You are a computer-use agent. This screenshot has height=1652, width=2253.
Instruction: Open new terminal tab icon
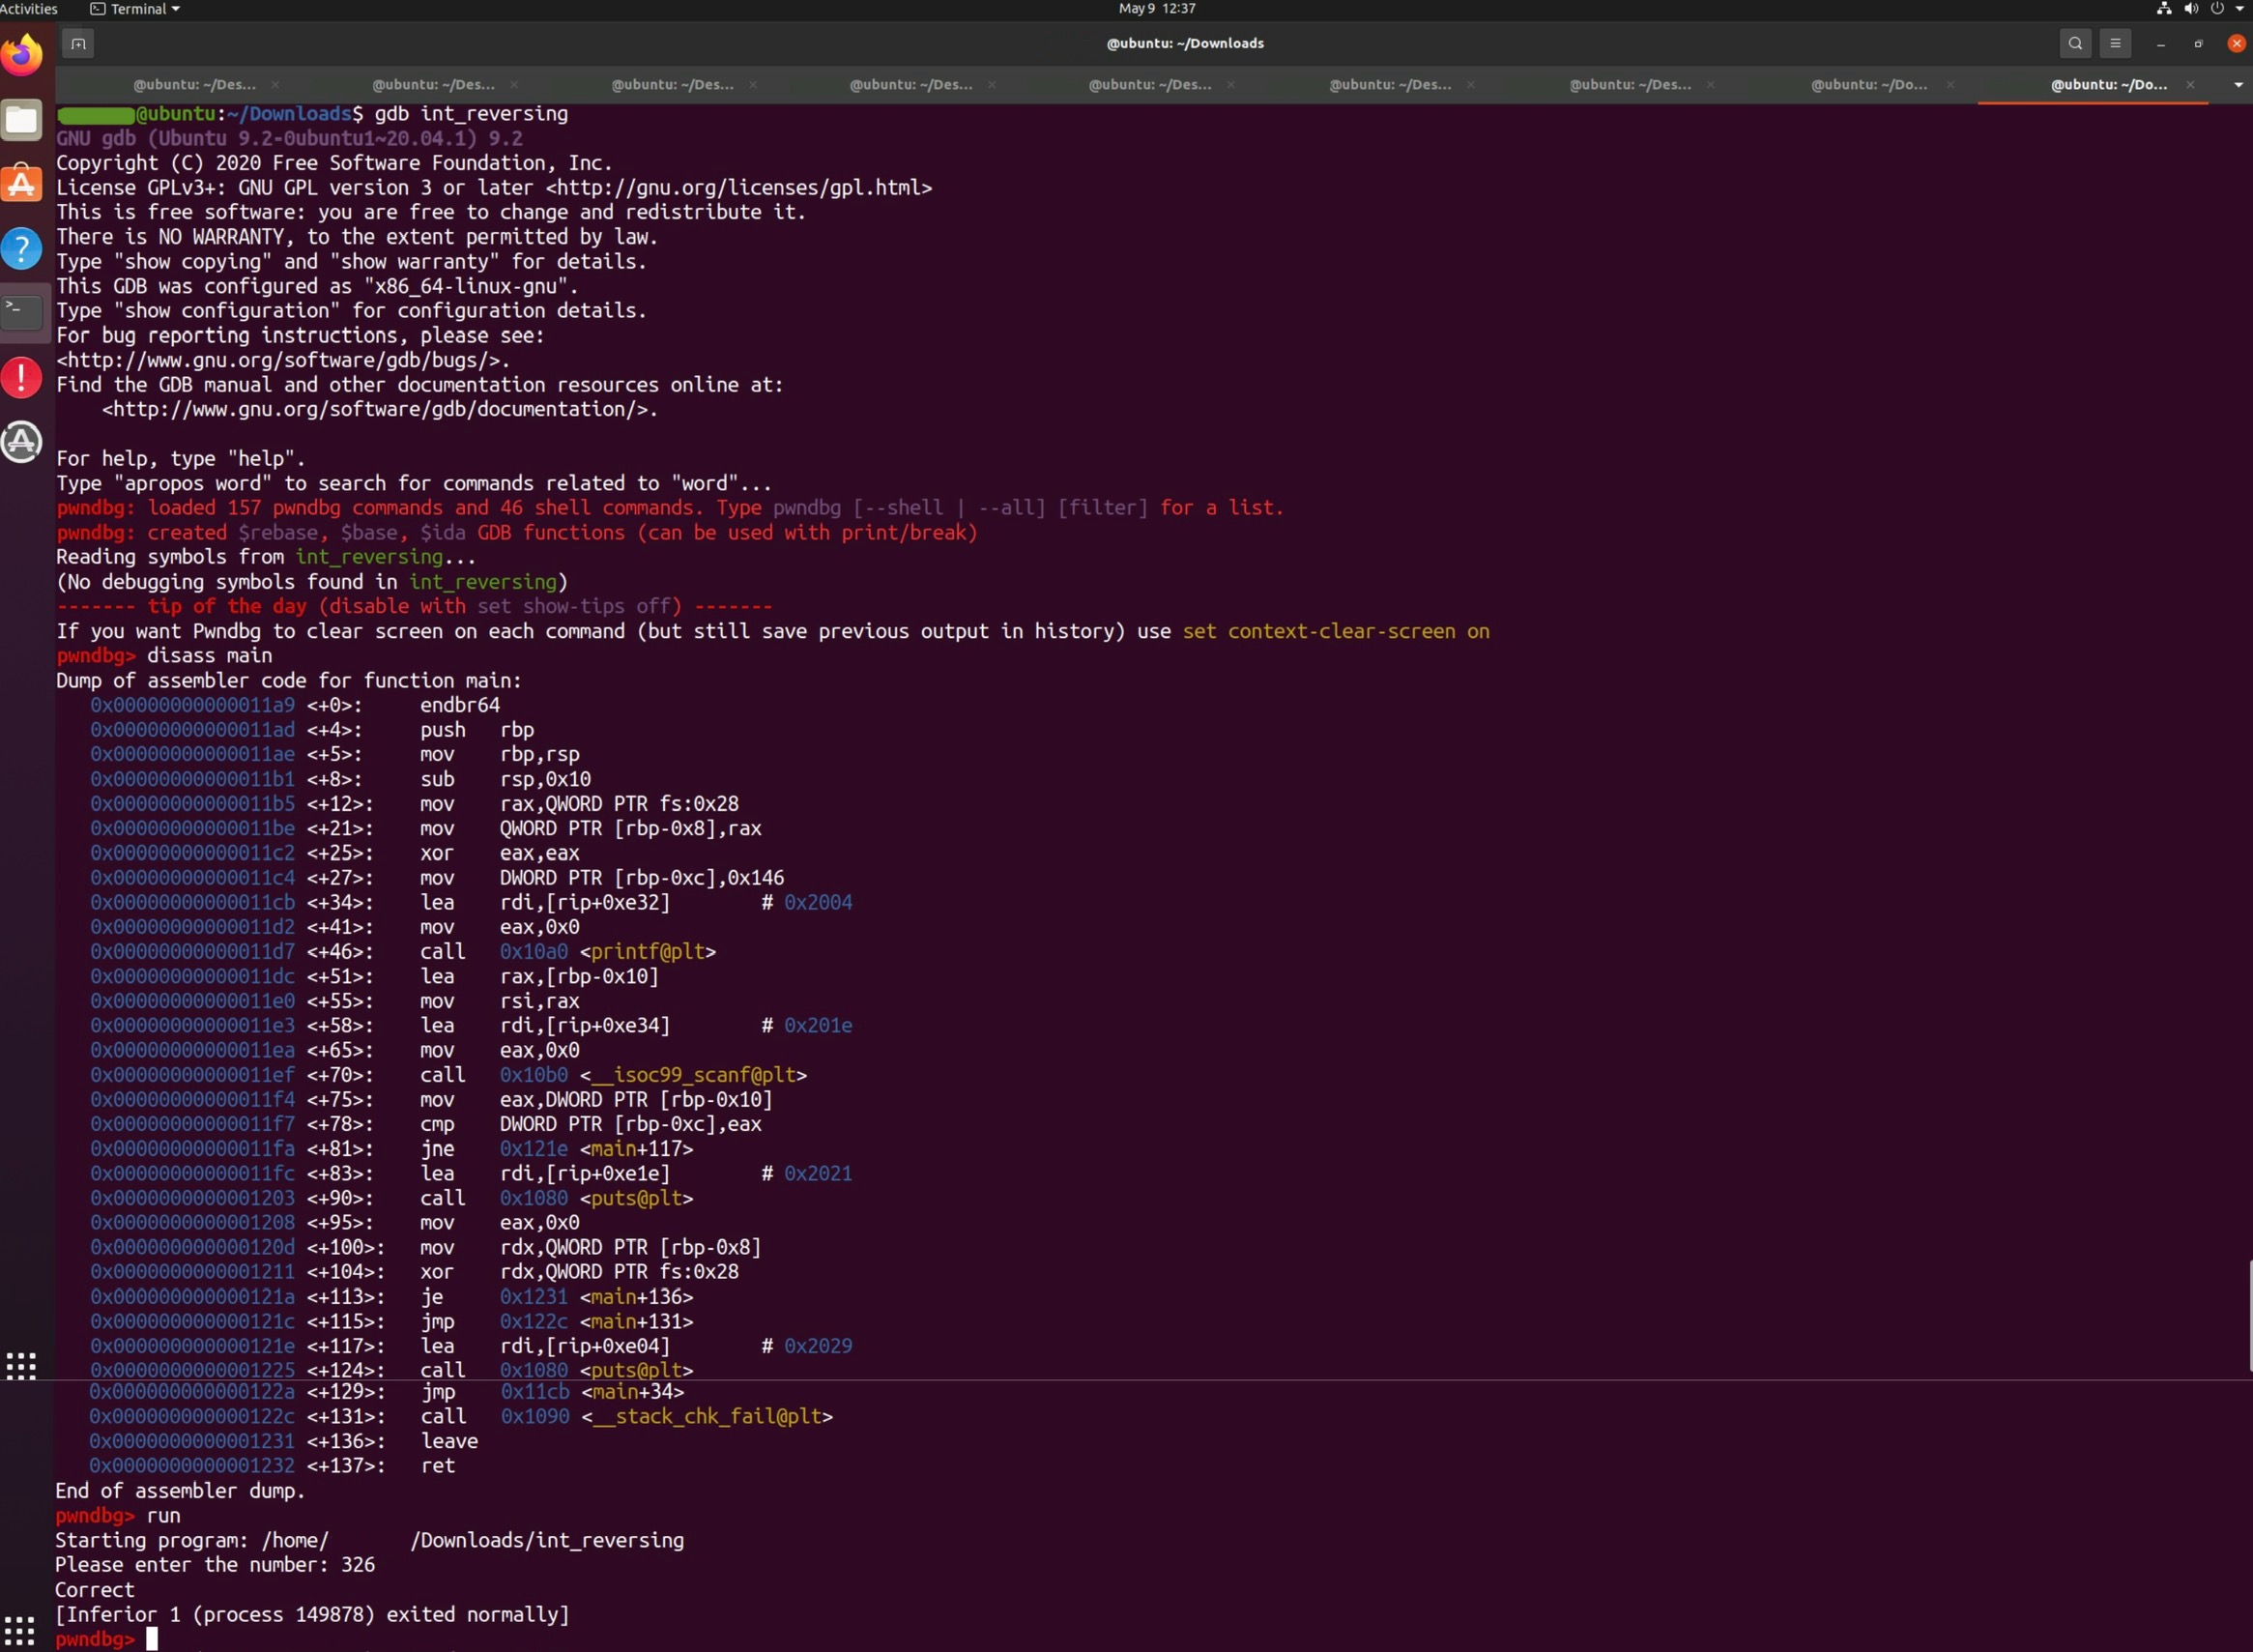coord(78,43)
